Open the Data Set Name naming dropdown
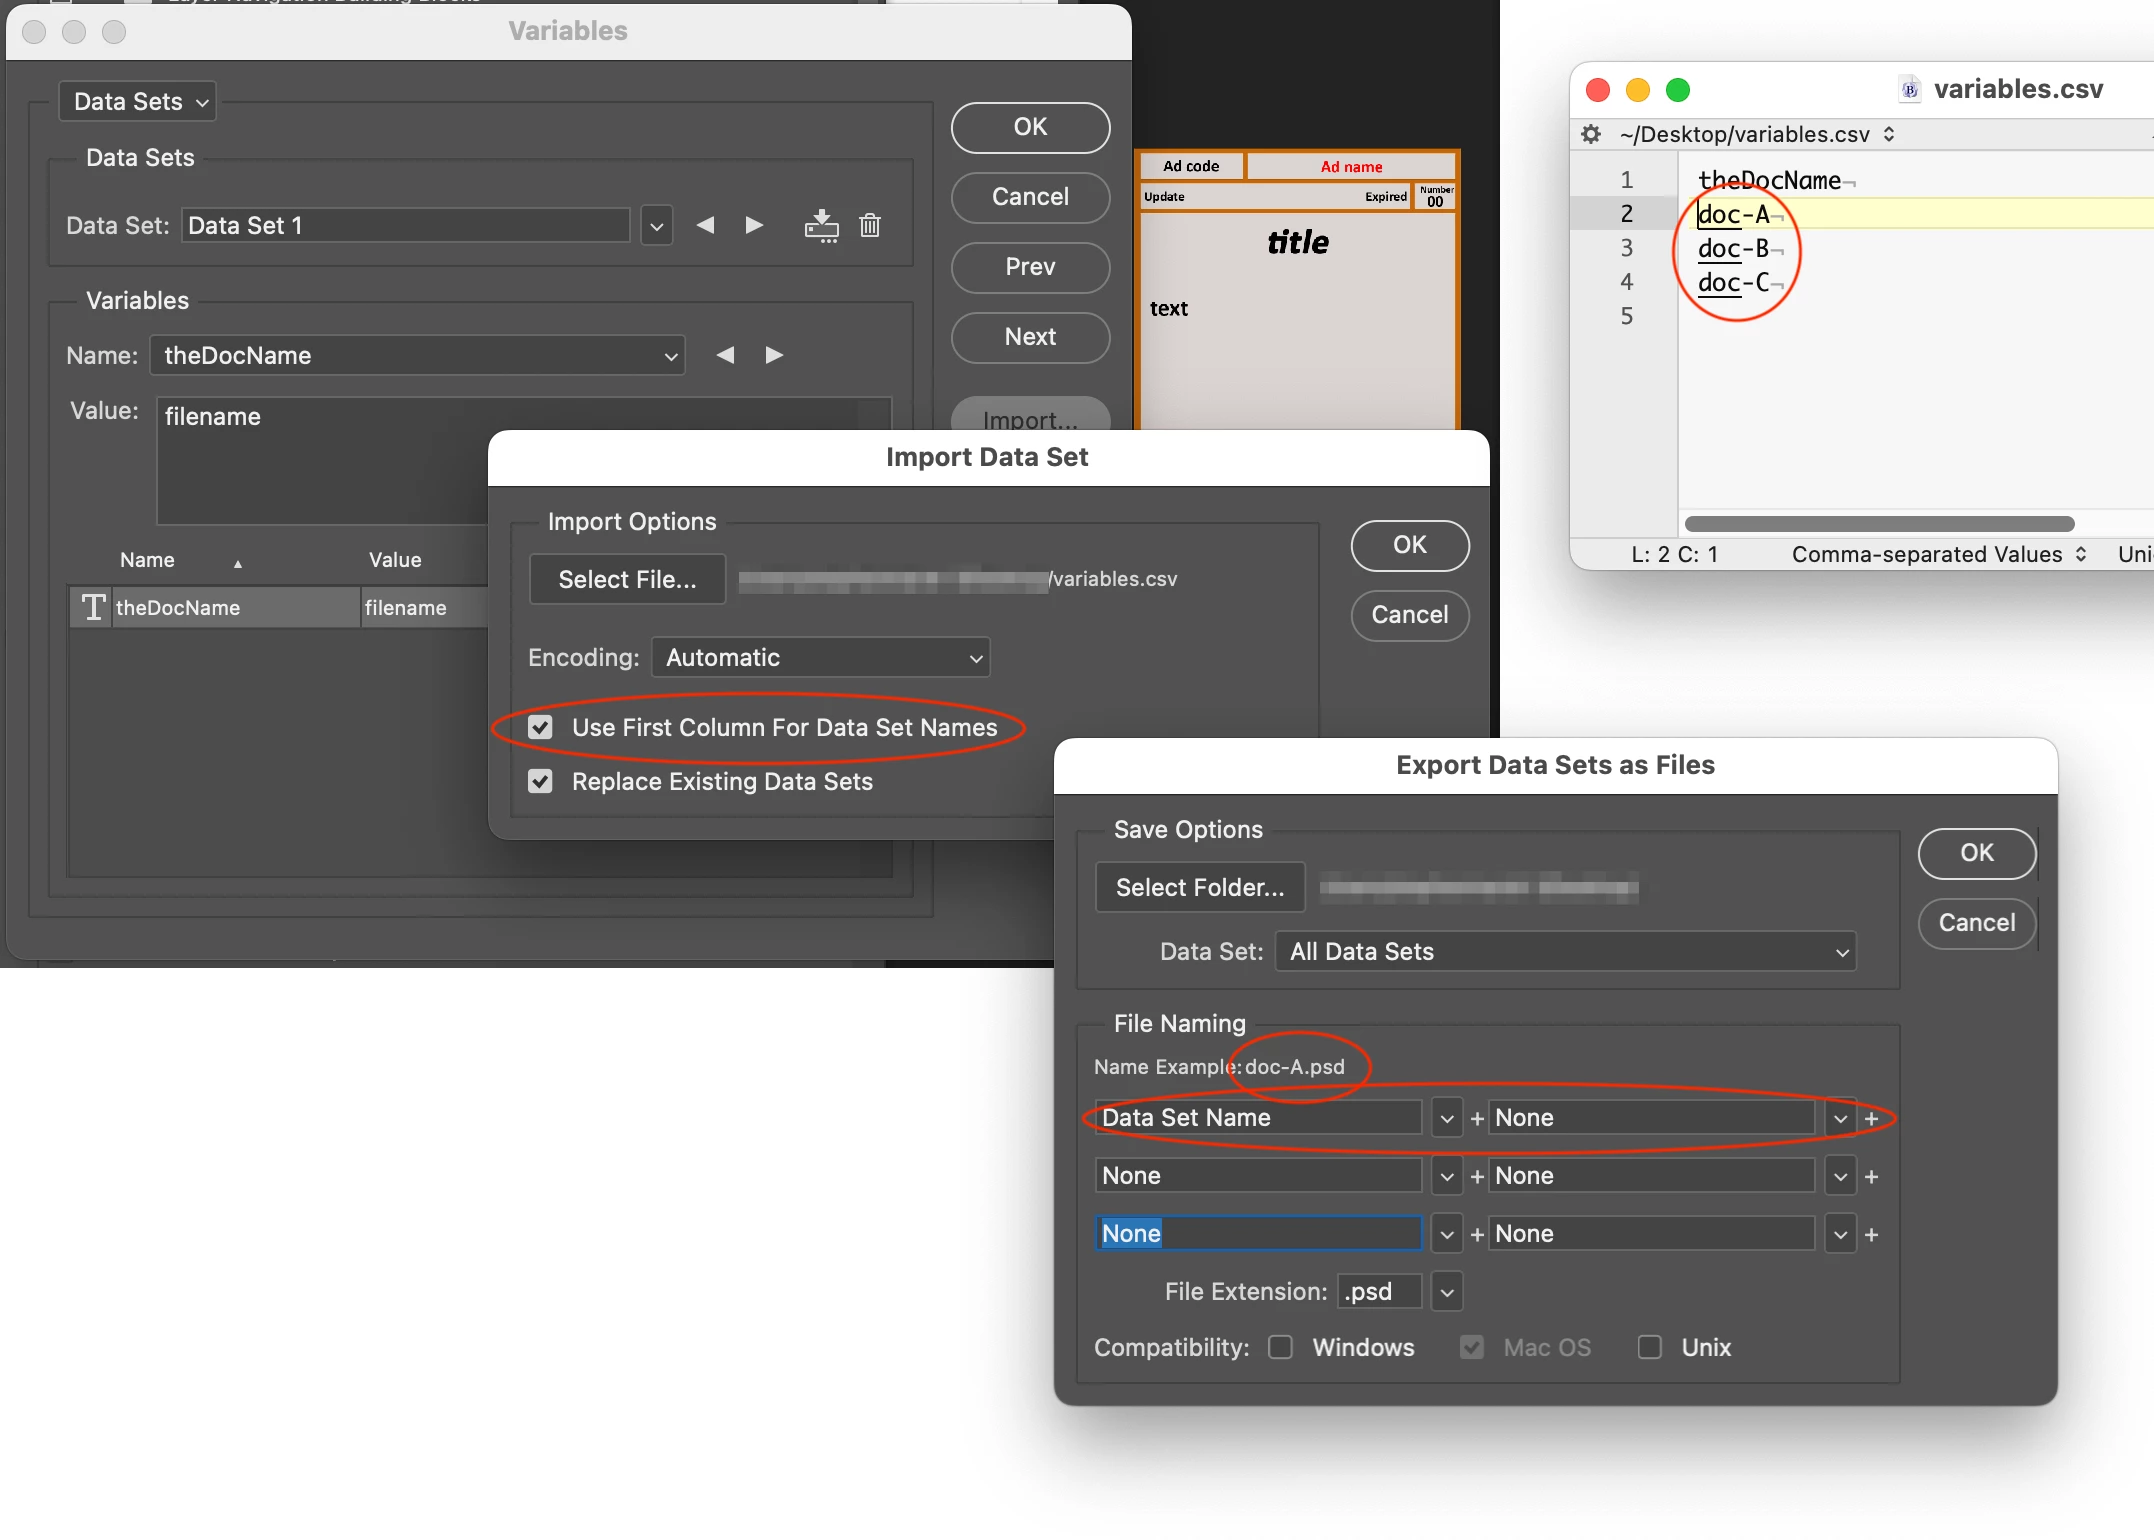This screenshot has height=1540, width=2154. [1446, 1118]
